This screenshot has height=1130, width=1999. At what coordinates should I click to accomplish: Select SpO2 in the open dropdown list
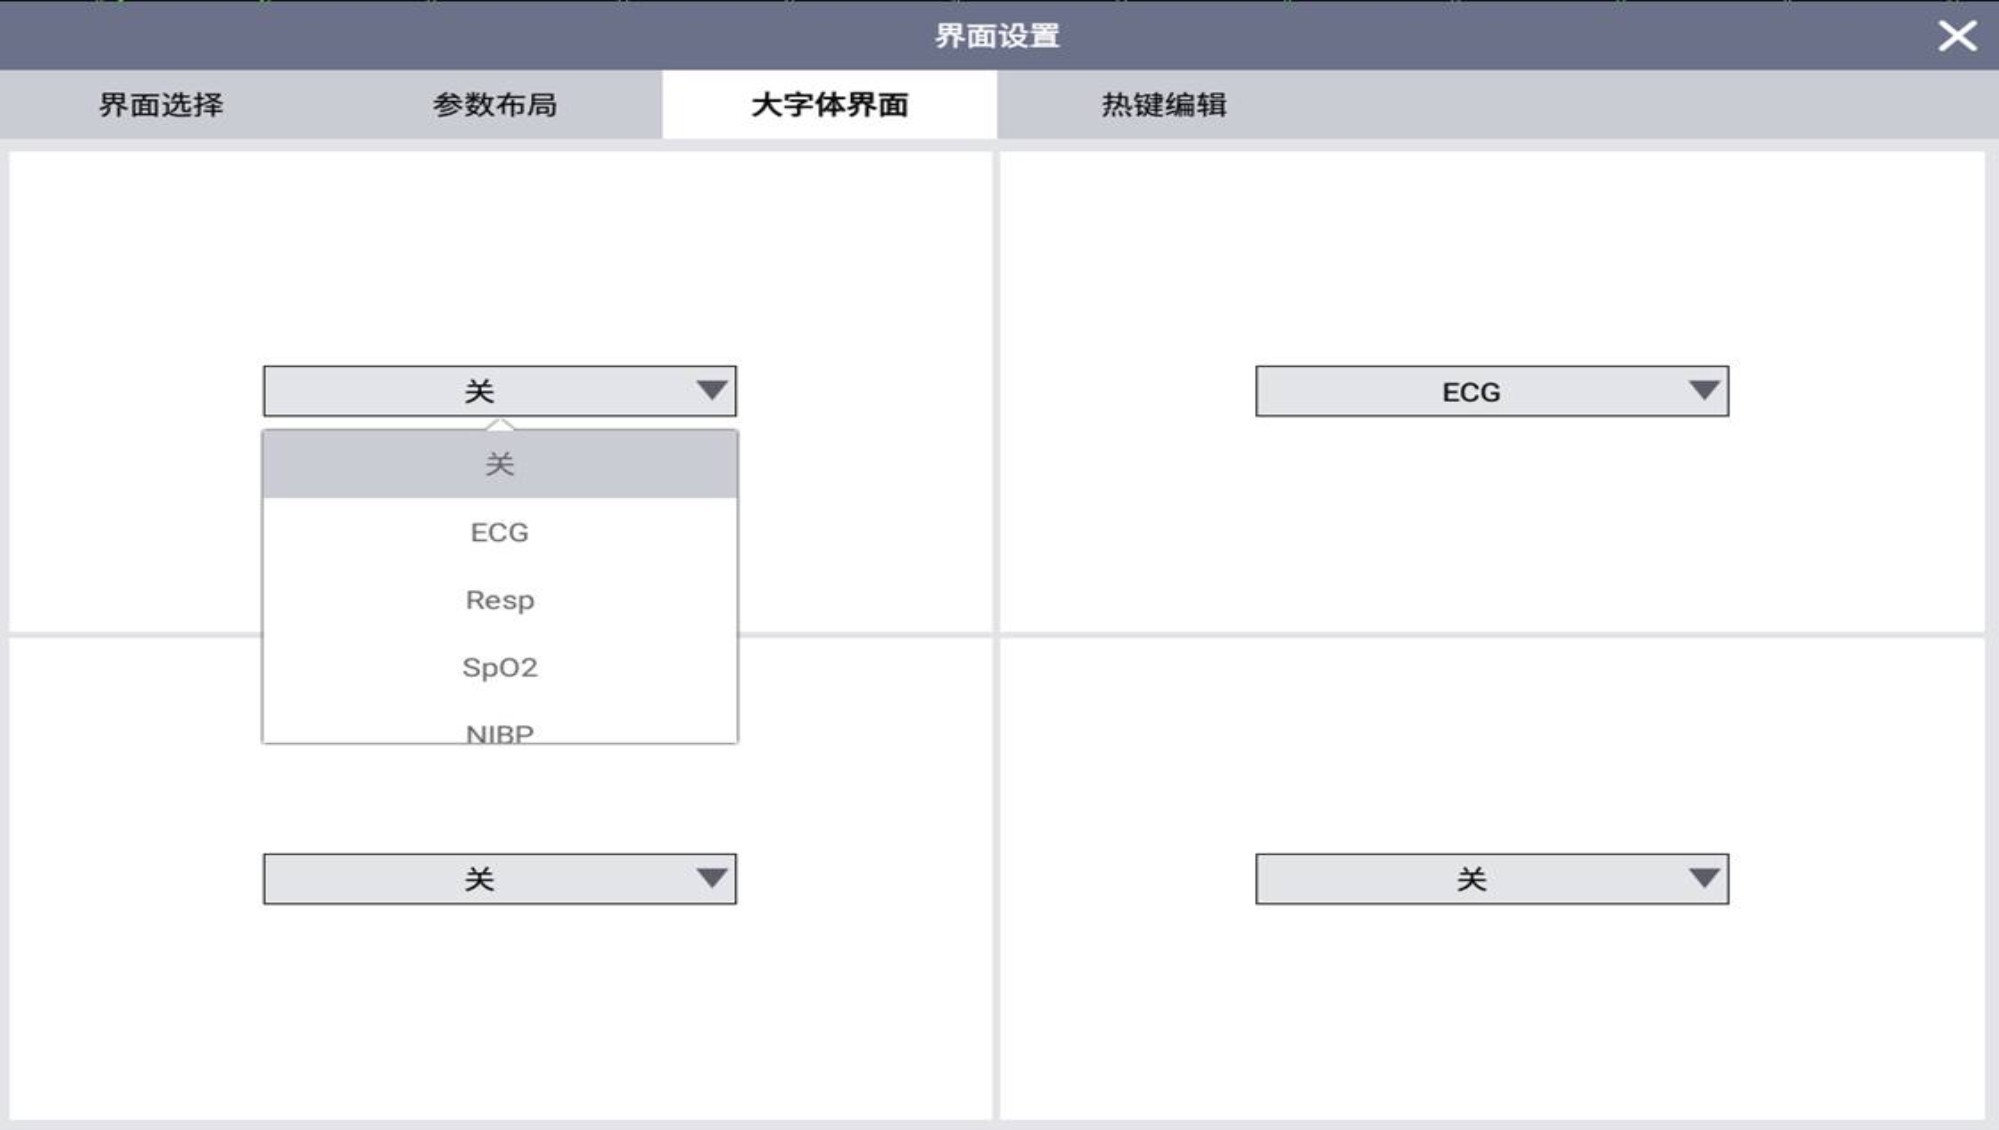pyautogui.click(x=499, y=667)
